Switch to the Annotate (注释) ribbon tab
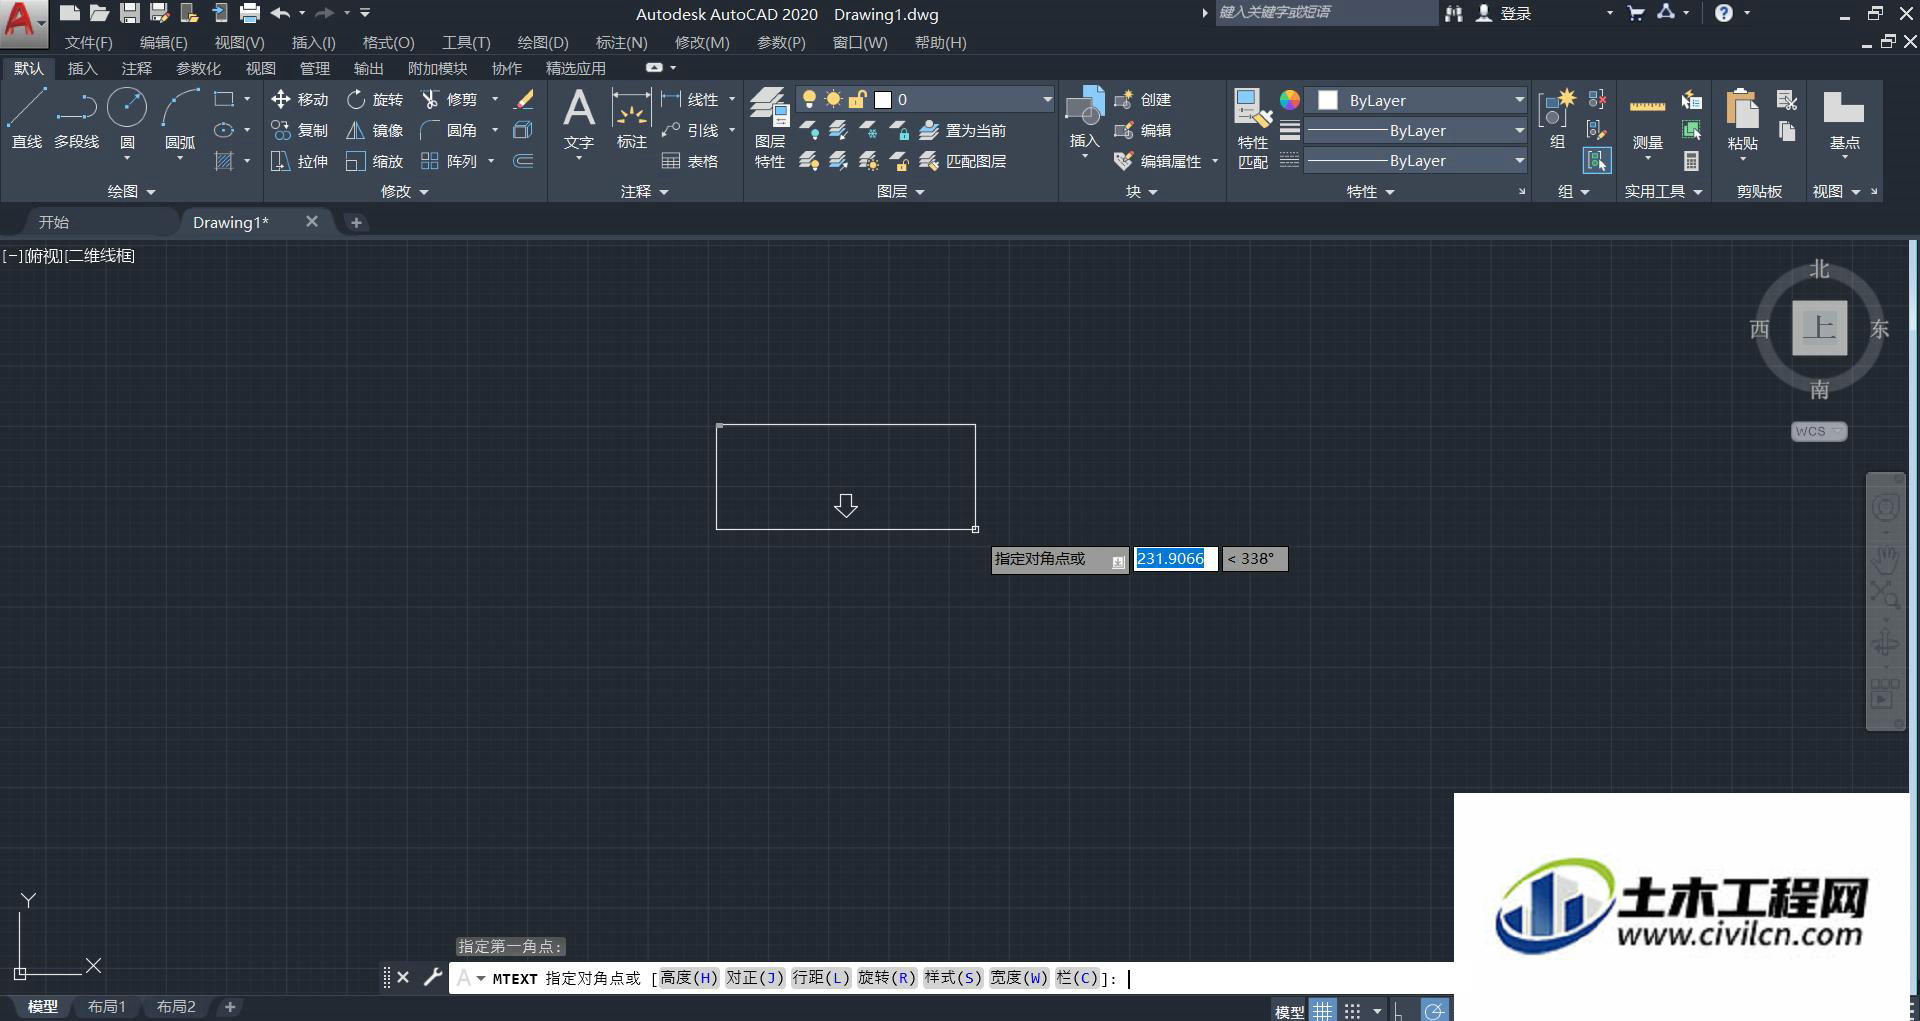Image resolution: width=1920 pixels, height=1021 pixels. click(137, 68)
